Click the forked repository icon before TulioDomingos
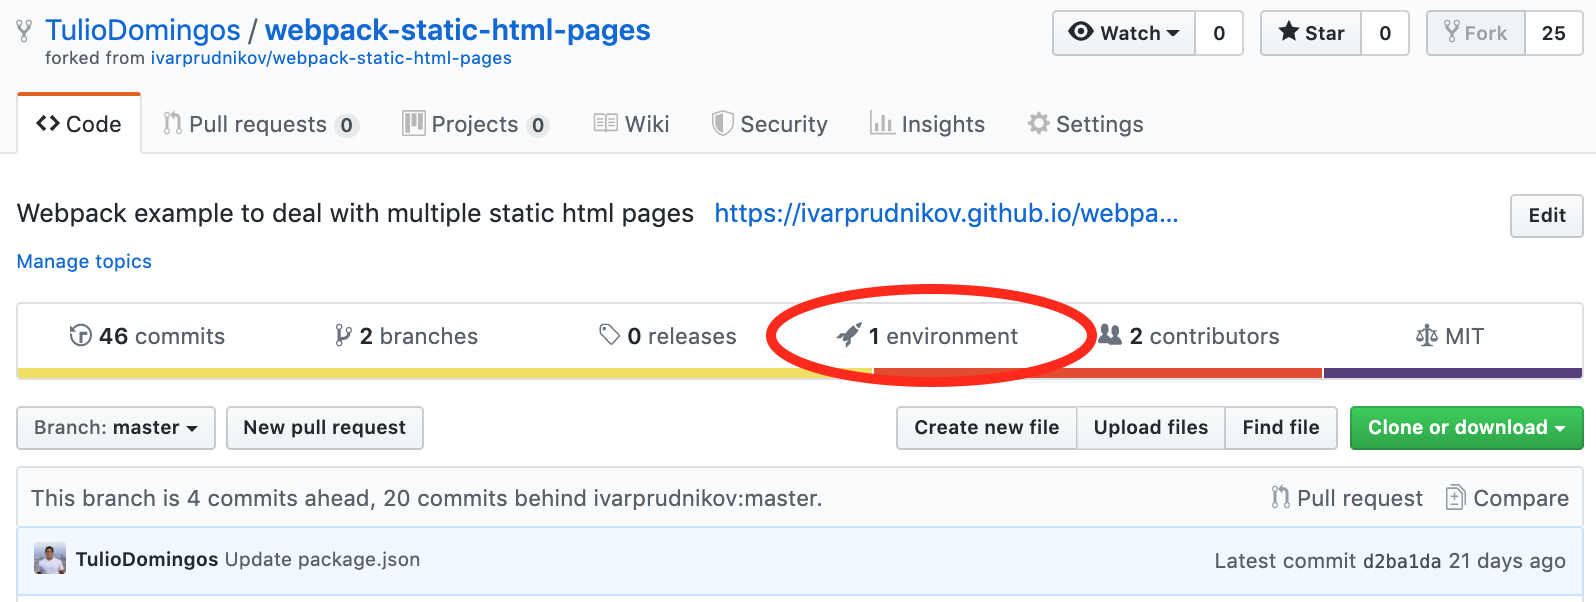The height and width of the screenshot is (602, 1596). [25, 32]
